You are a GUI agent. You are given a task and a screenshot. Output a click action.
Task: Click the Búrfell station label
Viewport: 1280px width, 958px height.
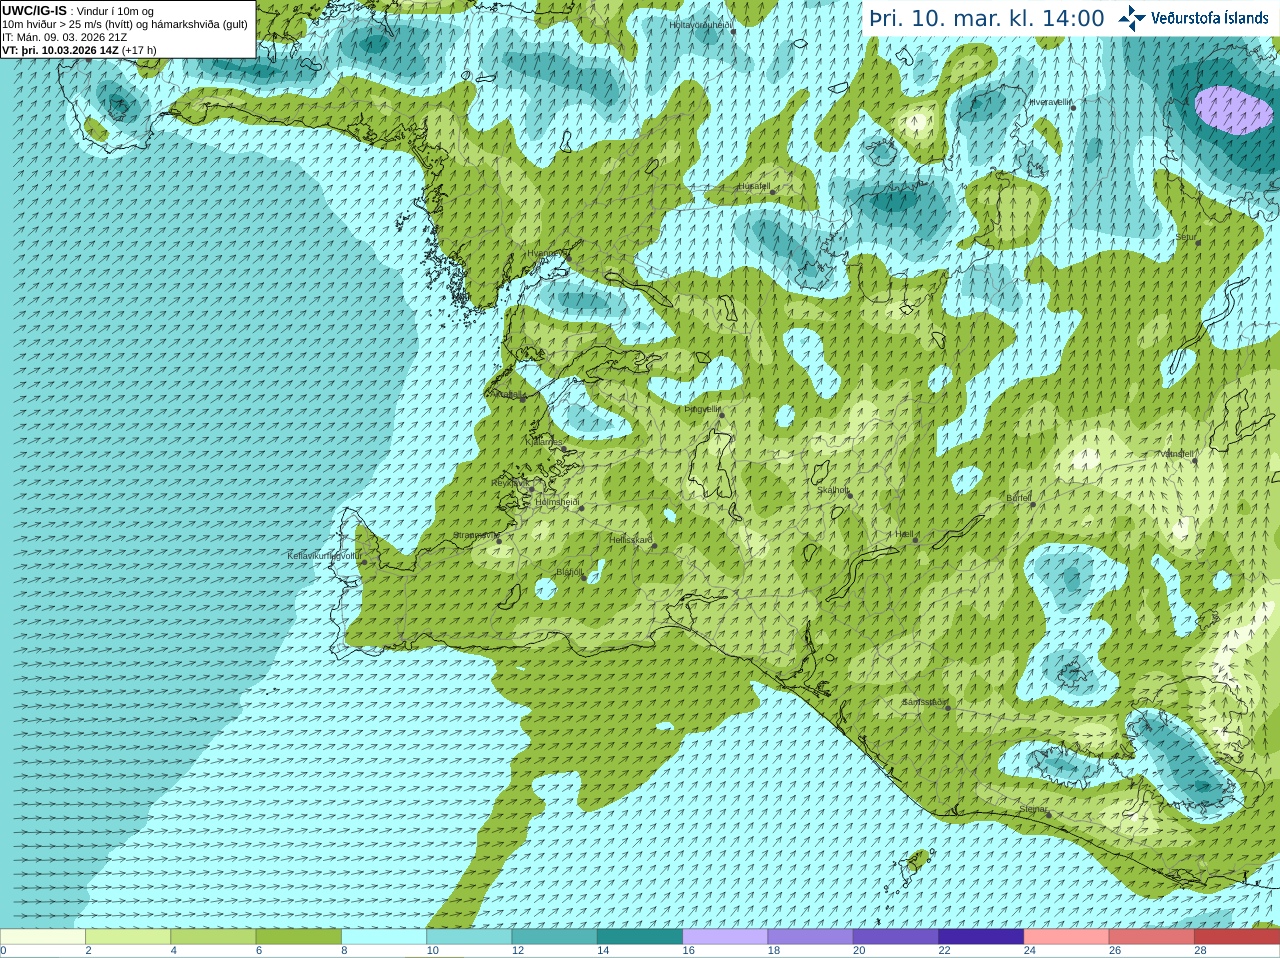(x=1018, y=497)
